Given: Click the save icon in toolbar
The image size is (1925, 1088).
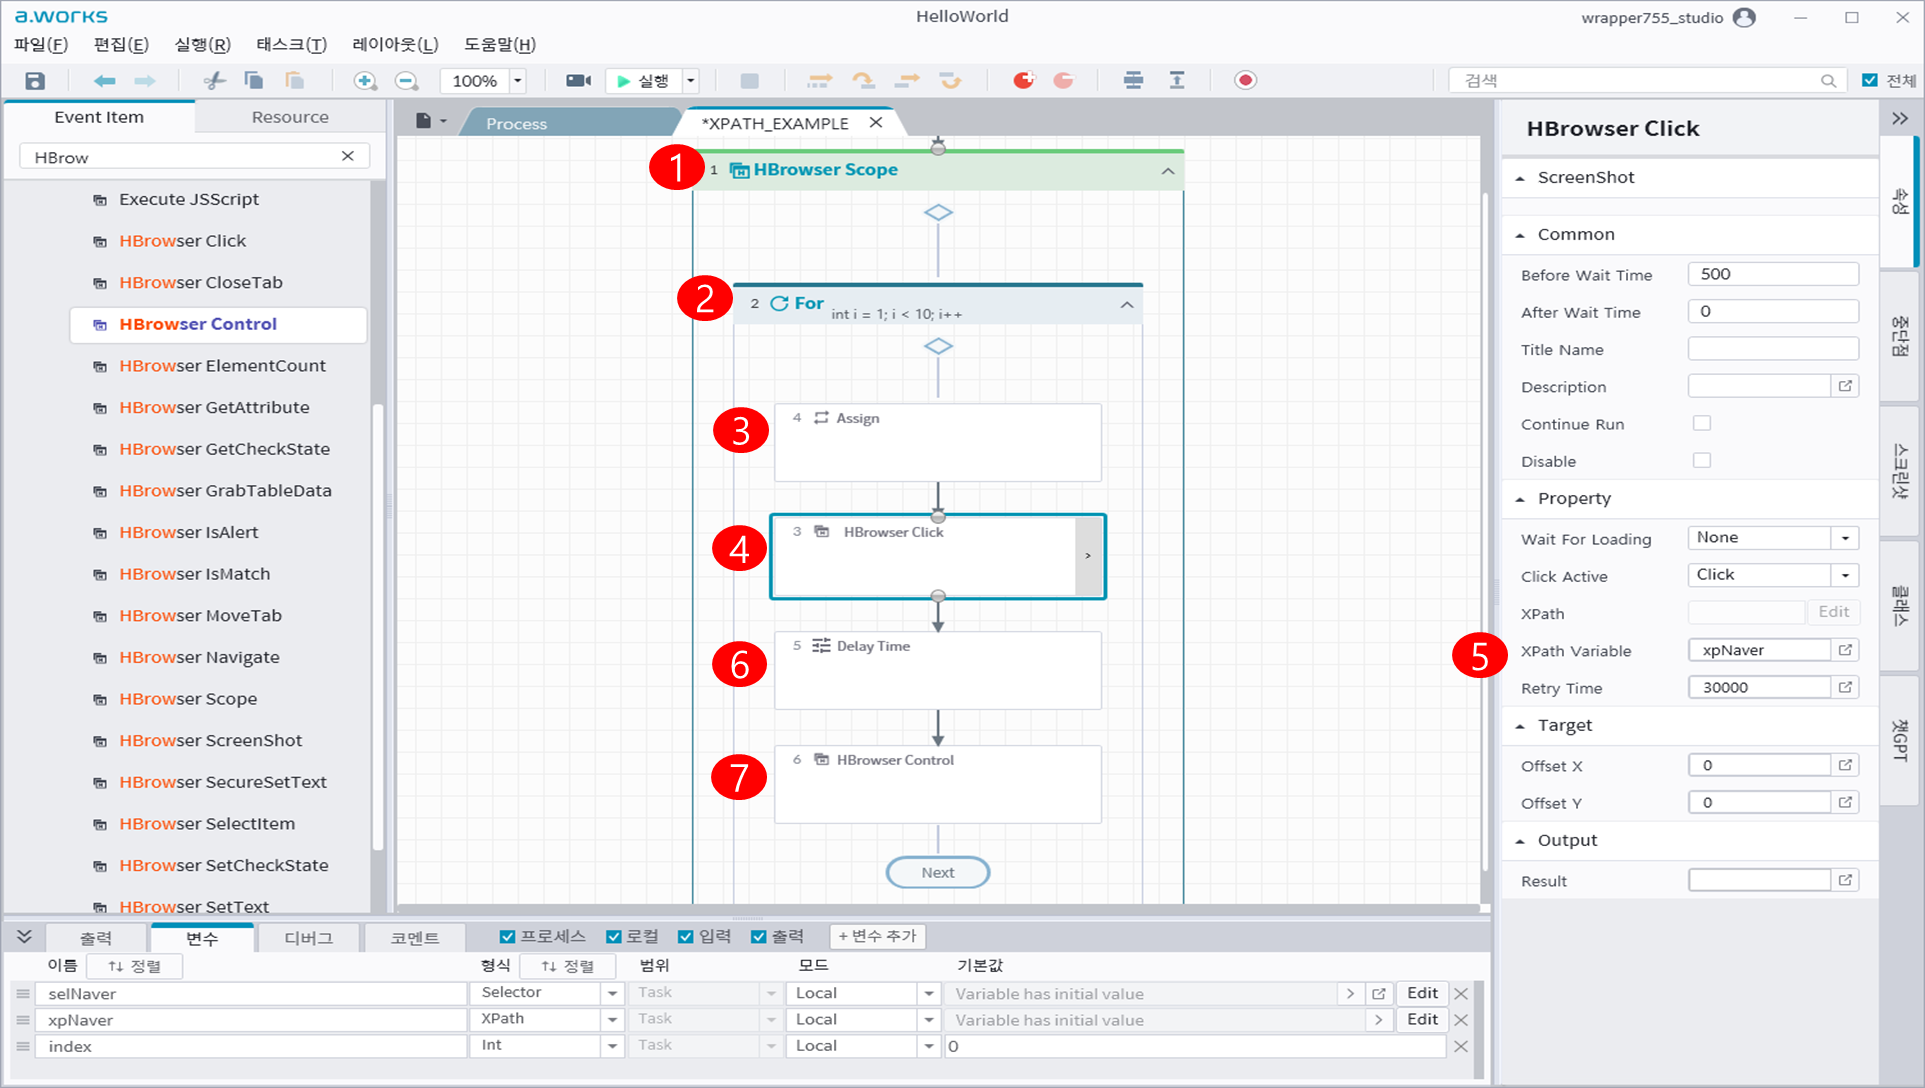Looking at the screenshot, I should click(x=35, y=81).
